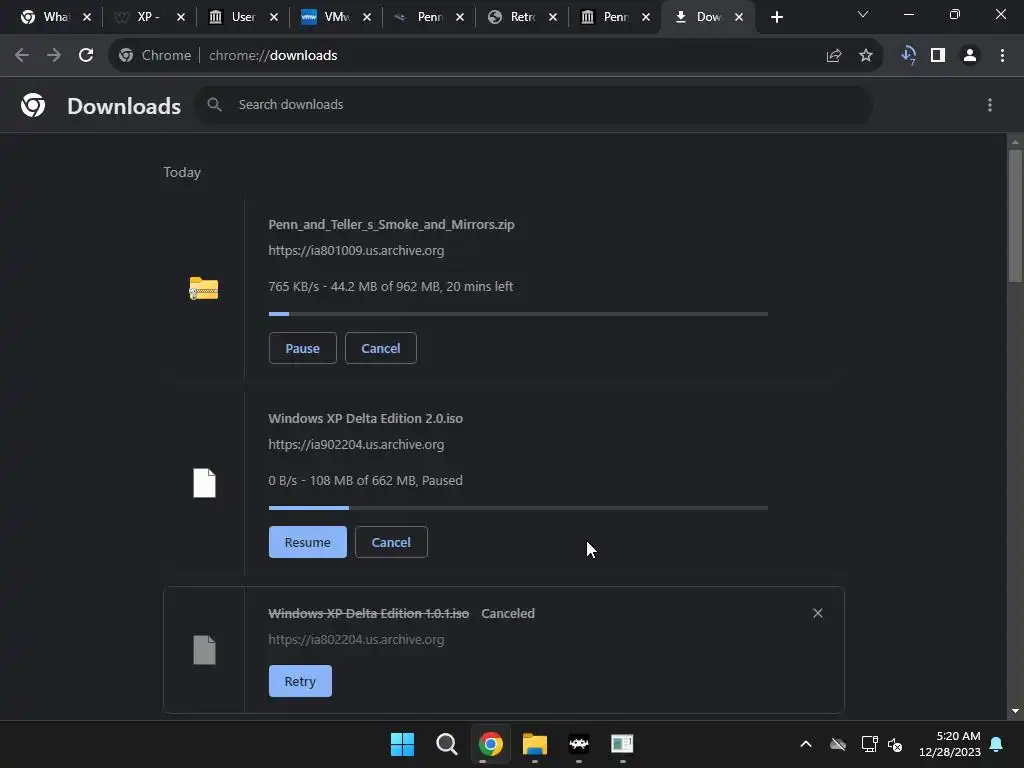Open File Explorer from the taskbar

[x=535, y=744]
